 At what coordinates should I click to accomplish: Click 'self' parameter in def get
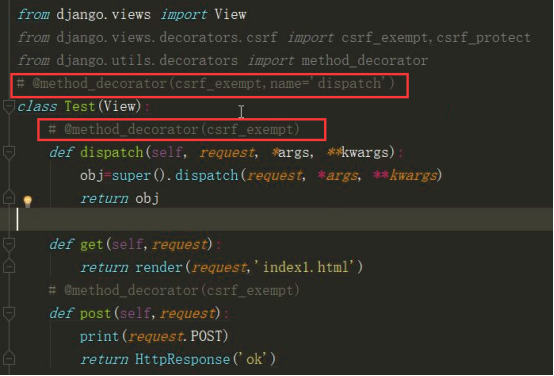(x=127, y=244)
